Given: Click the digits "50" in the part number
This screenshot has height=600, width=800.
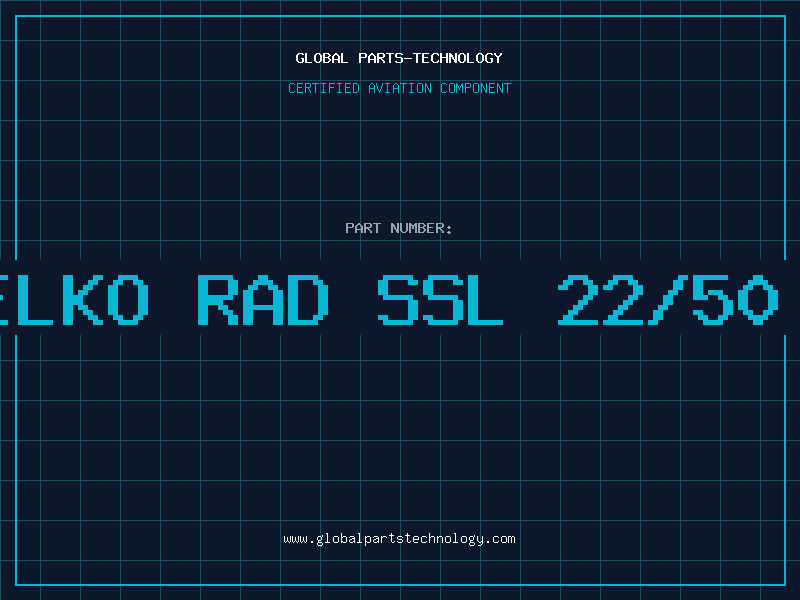Looking at the screenshot, I should coord(738,299).
